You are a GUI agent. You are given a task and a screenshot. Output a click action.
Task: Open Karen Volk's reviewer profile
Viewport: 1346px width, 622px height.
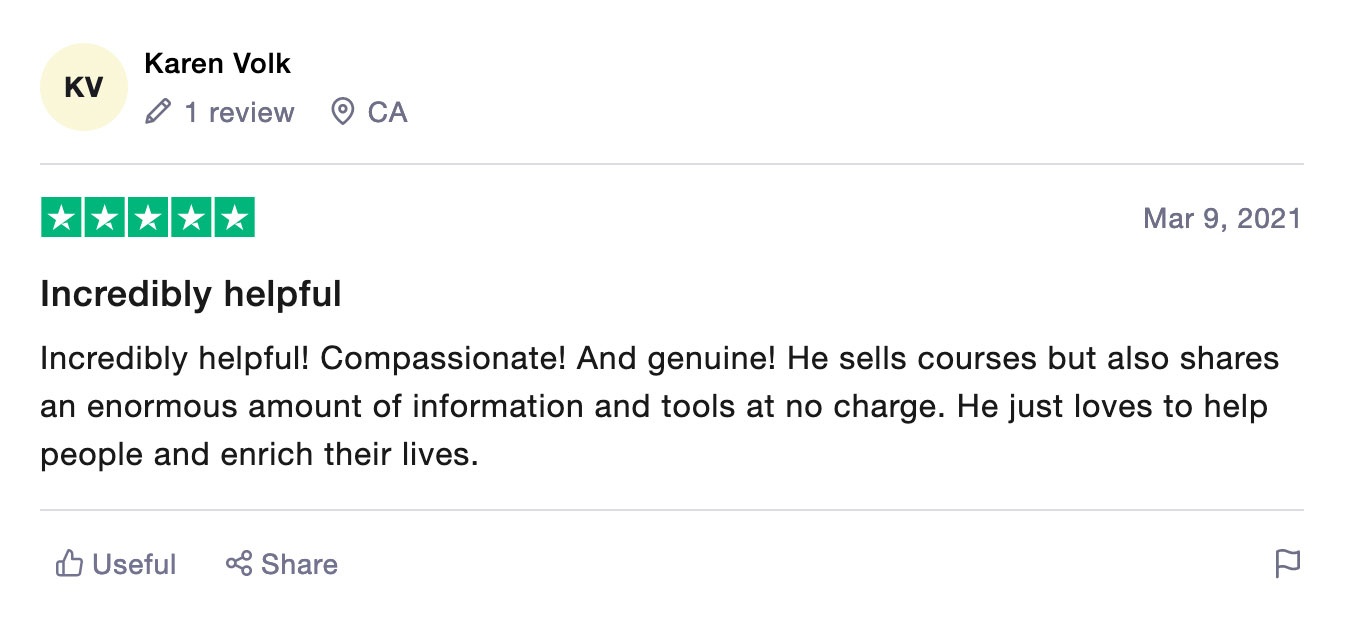tap(217, 64)
